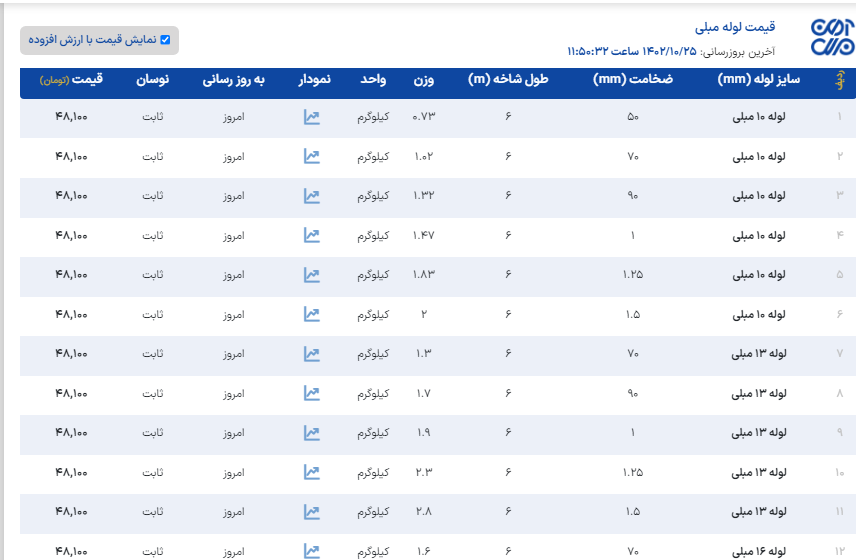Click the 48,100 price in row 3
This screenshot has width=856, height=560.
pyautogui.click(x=72, y=196)
